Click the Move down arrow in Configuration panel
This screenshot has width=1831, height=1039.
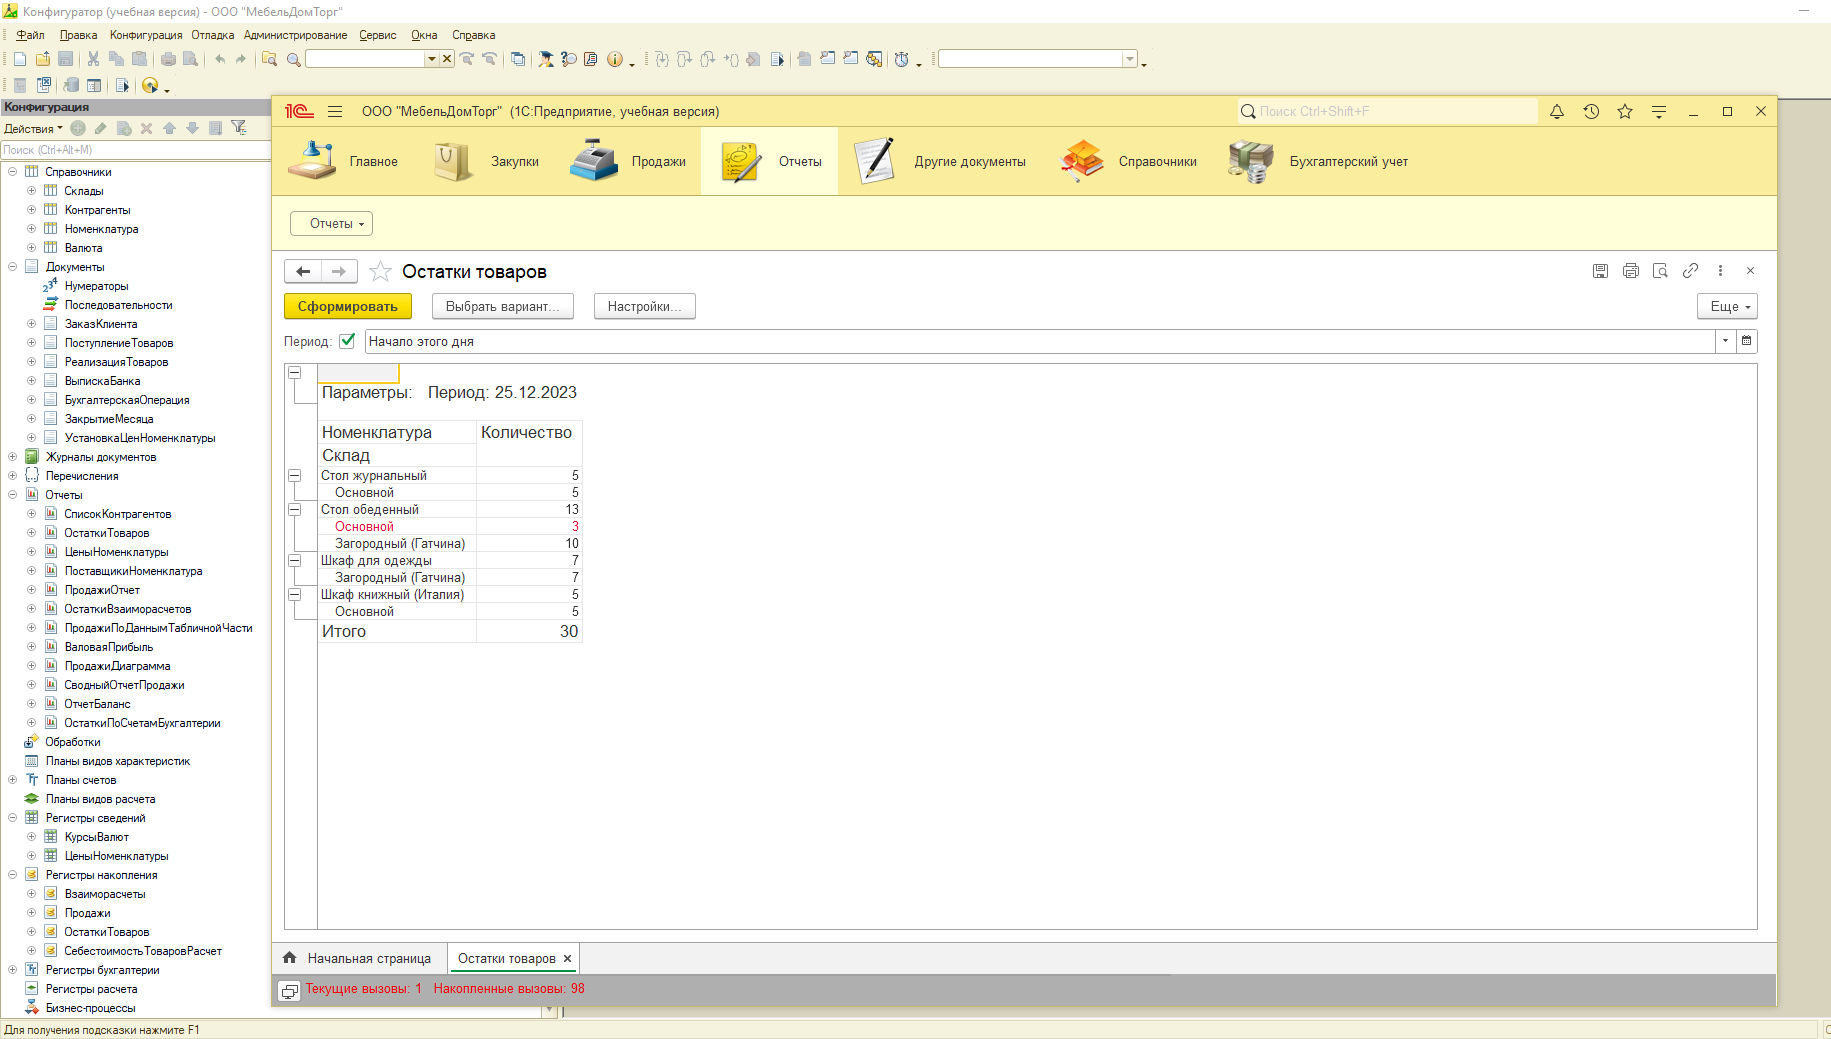point(192,128)
